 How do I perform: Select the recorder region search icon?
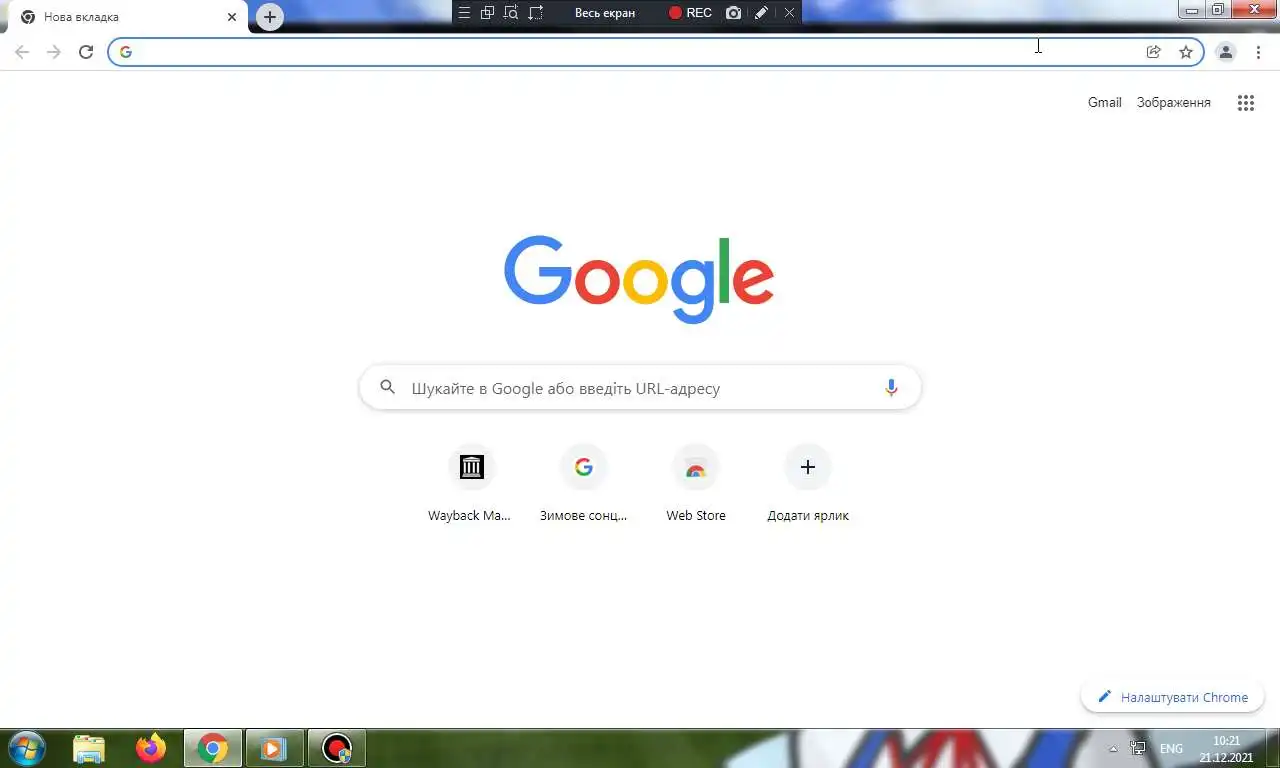[512, 13]
